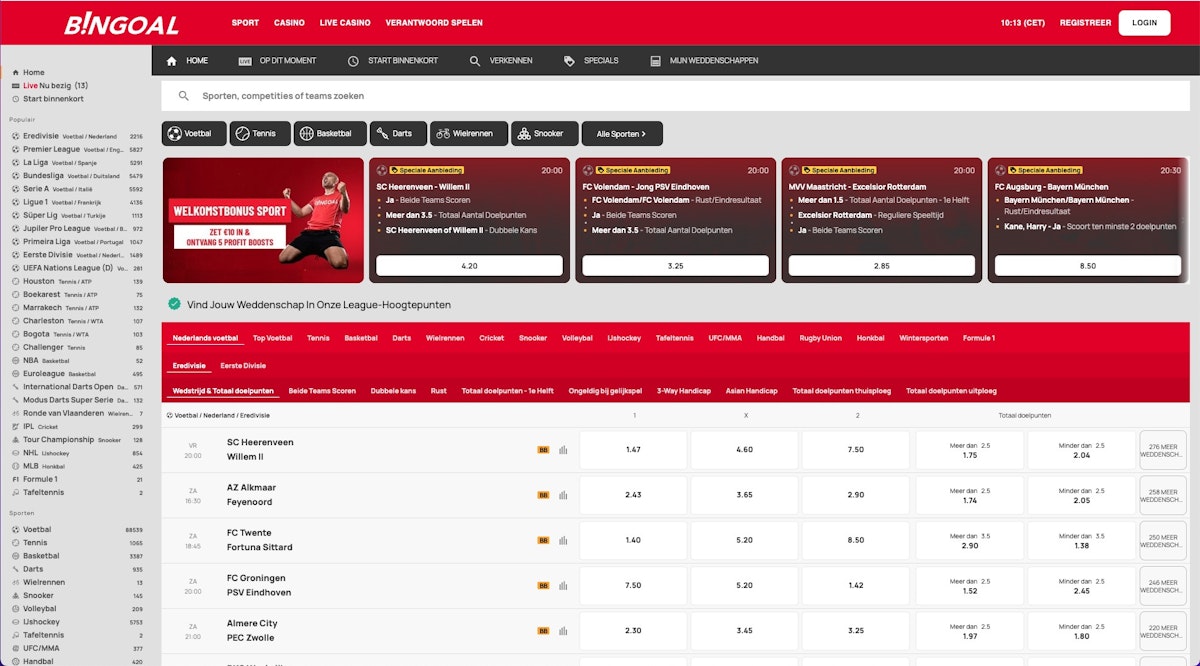Pick 'Meer dan 3.5' at 2.90 for FC Twente
The image size is (1200, 666).
970,540
